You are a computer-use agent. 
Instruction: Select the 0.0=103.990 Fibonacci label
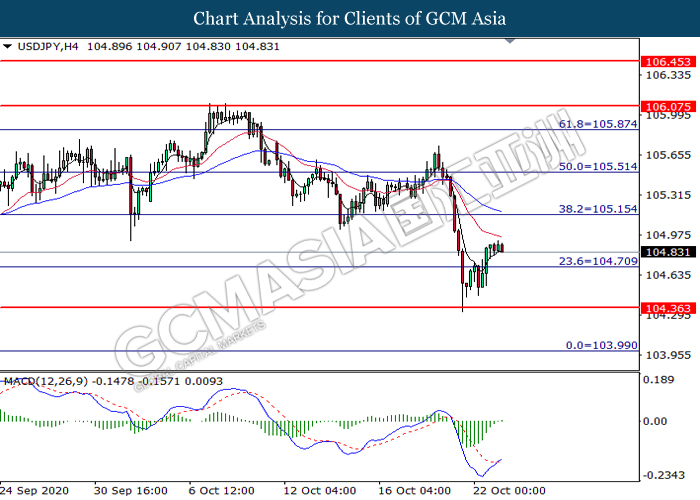tap(602, 345)
